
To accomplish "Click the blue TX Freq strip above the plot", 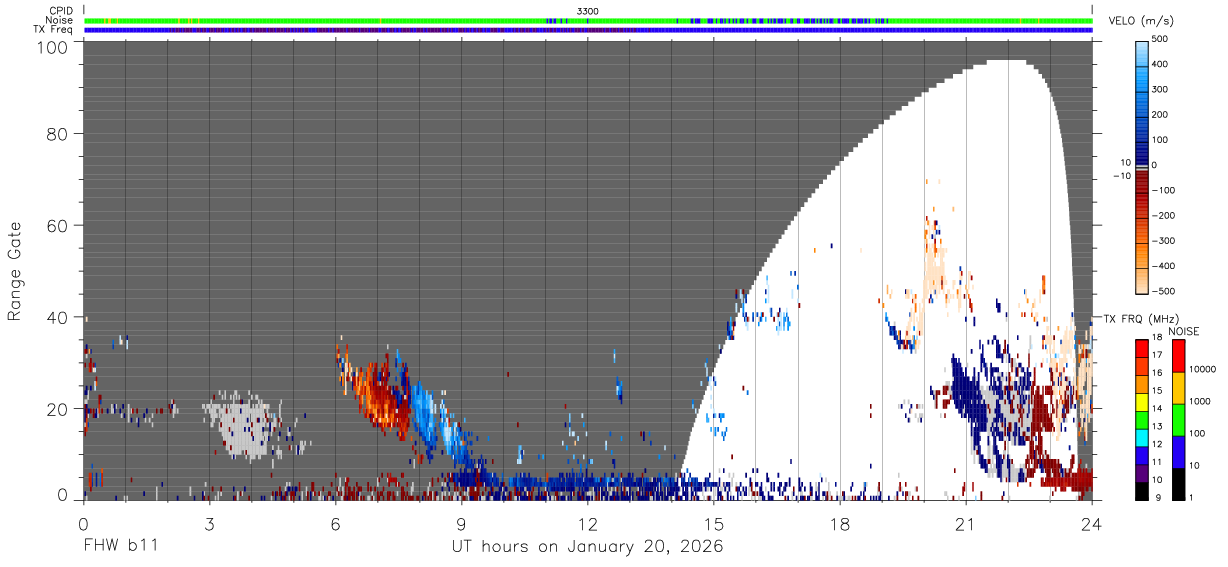I will pyautogui.click(x=588, y=30).
